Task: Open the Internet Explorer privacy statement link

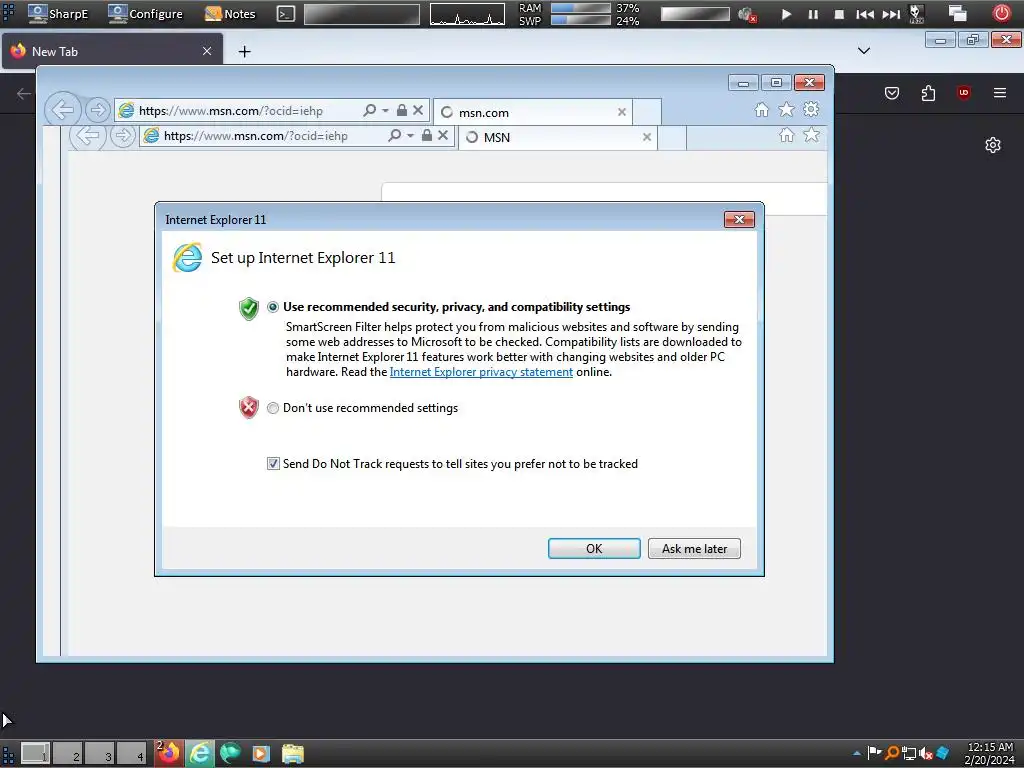Action: [x=481, y=372]
